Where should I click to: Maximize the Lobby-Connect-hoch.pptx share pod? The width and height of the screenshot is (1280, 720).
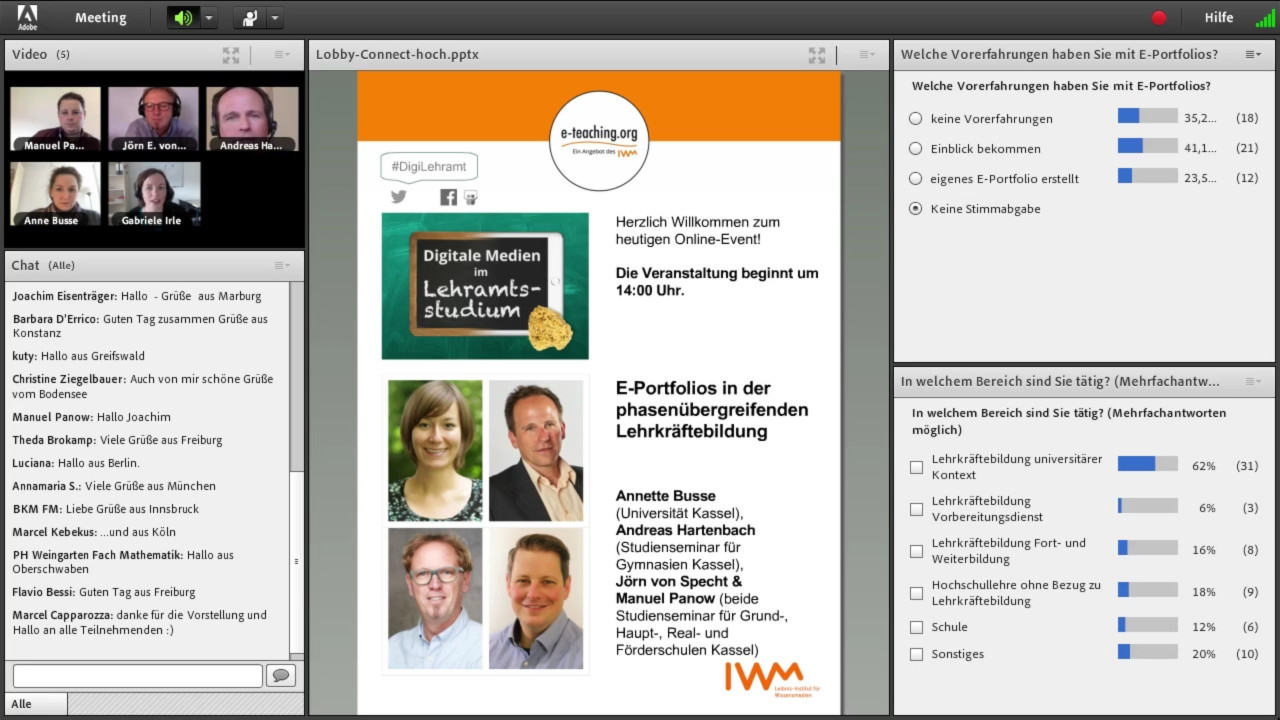point(817,55)
